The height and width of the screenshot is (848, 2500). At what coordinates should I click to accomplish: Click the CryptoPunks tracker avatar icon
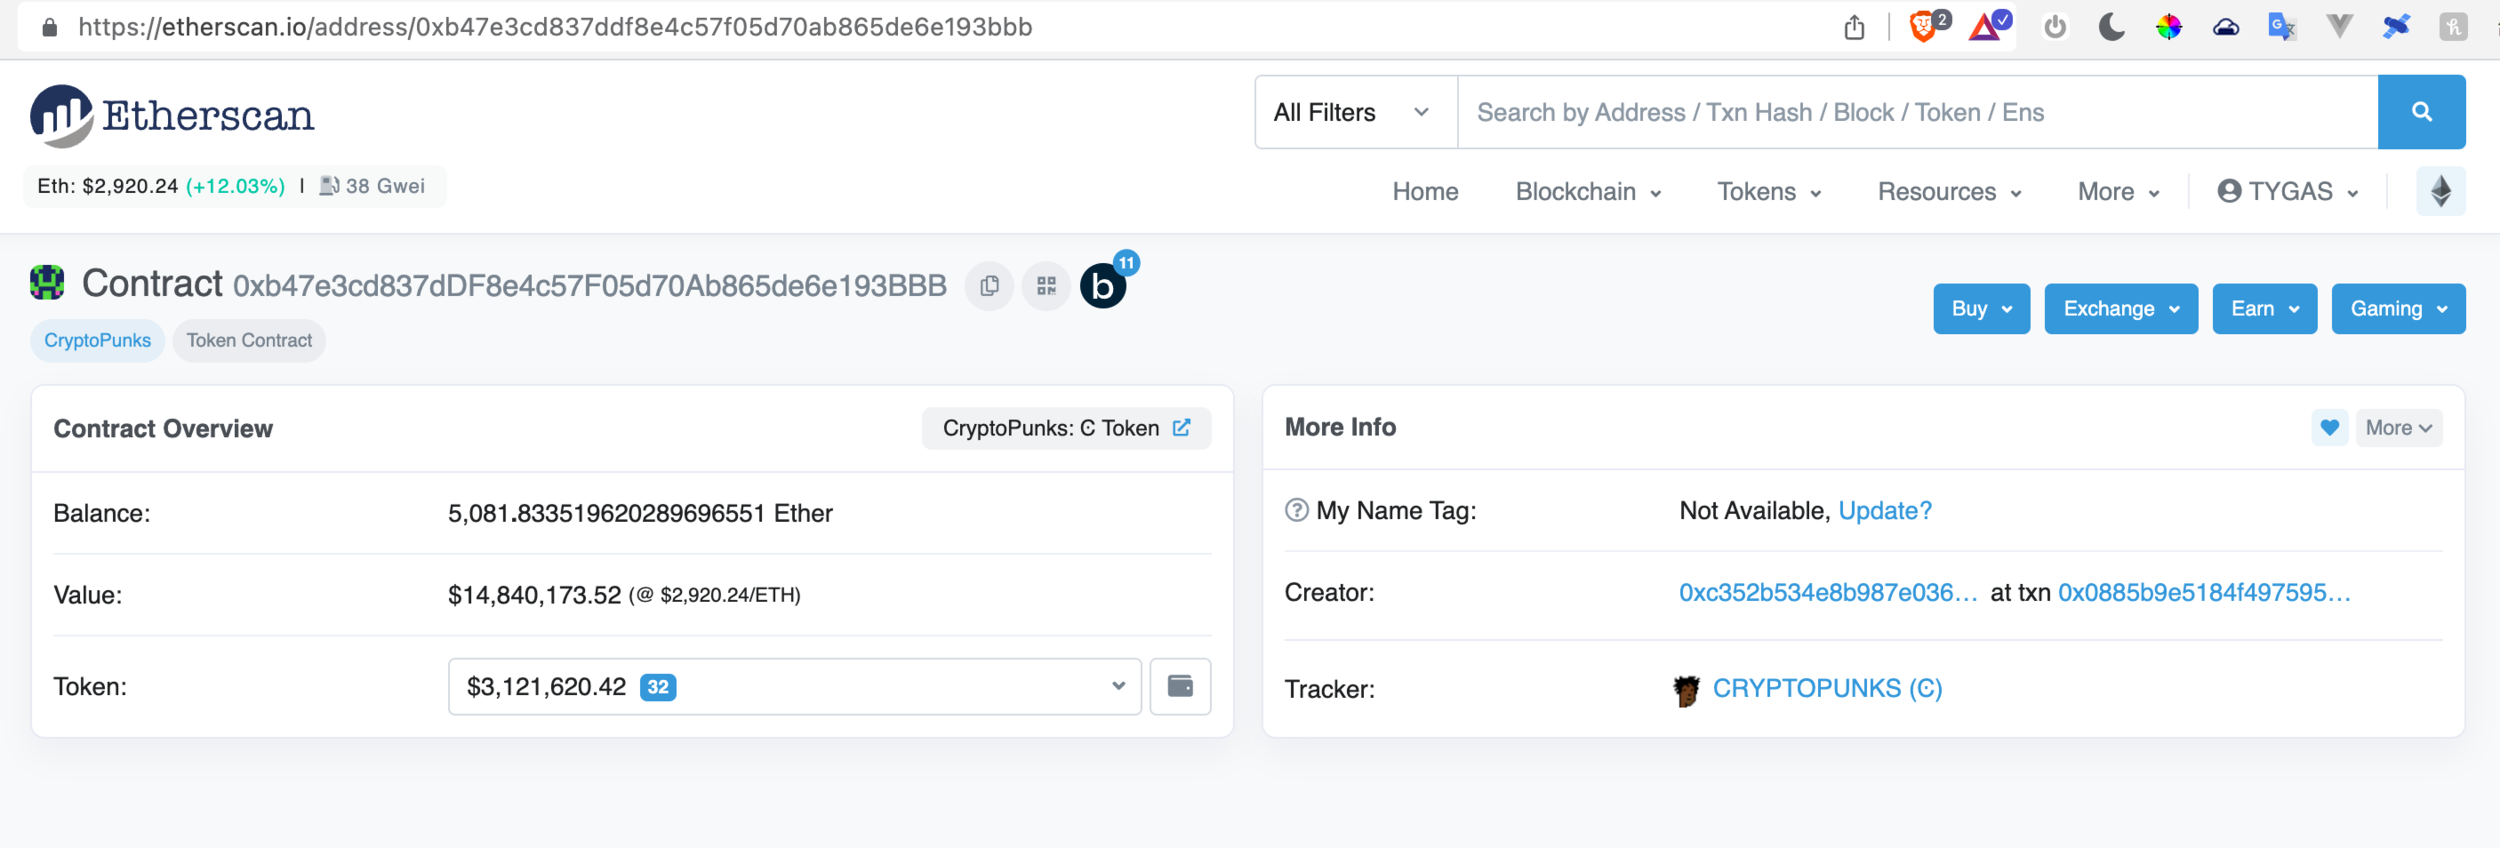coord(1686,690)
